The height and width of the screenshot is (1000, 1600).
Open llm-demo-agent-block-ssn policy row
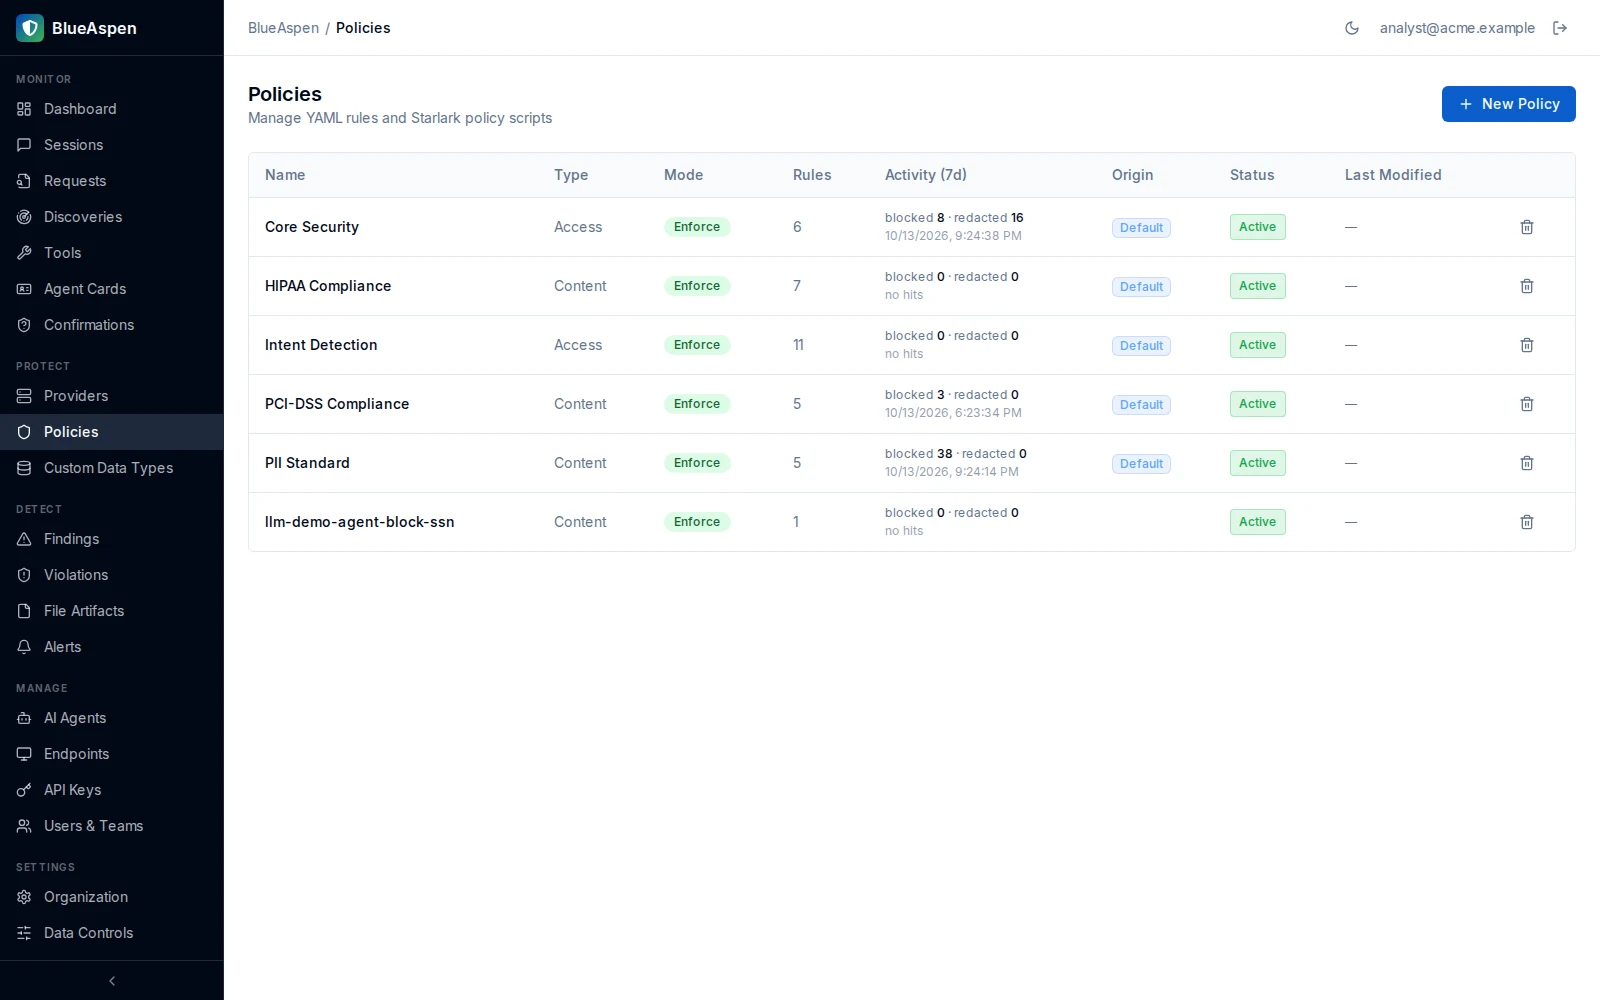(911, 522)
